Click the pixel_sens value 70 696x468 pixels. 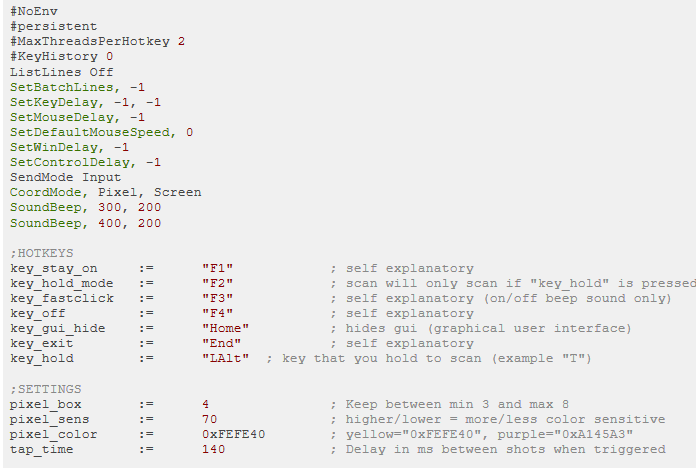(210, 419)
